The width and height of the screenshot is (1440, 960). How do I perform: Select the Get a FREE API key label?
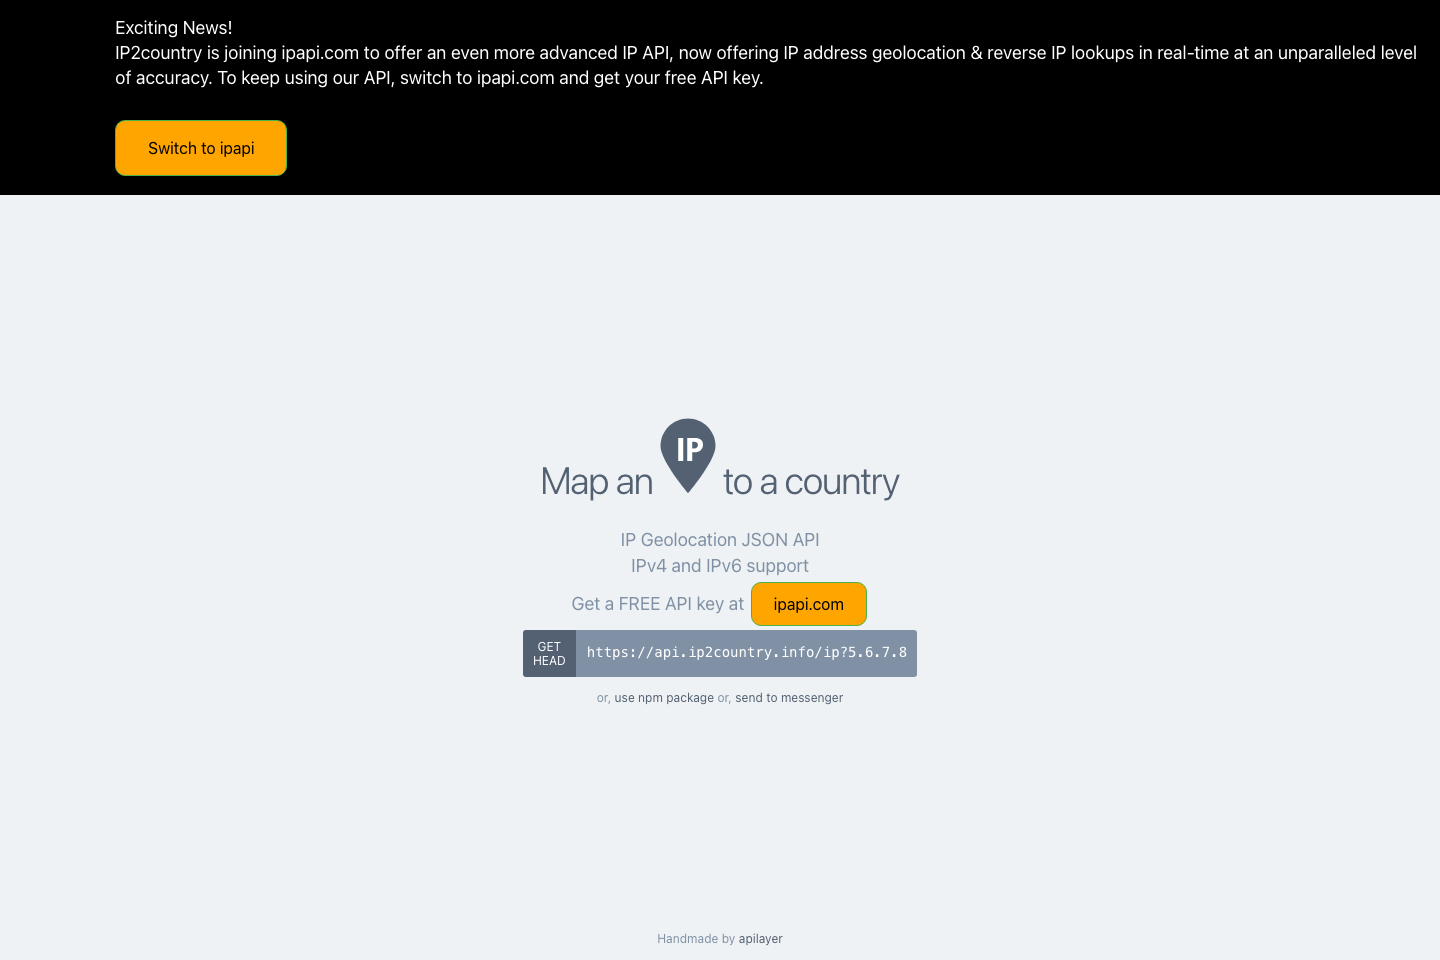657,603
